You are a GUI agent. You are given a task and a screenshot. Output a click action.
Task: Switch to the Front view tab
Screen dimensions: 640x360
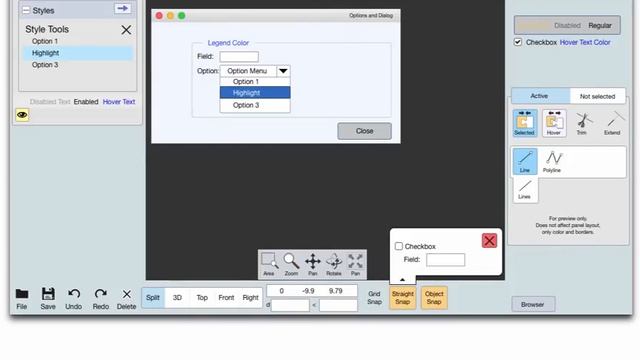coord(226,298)
